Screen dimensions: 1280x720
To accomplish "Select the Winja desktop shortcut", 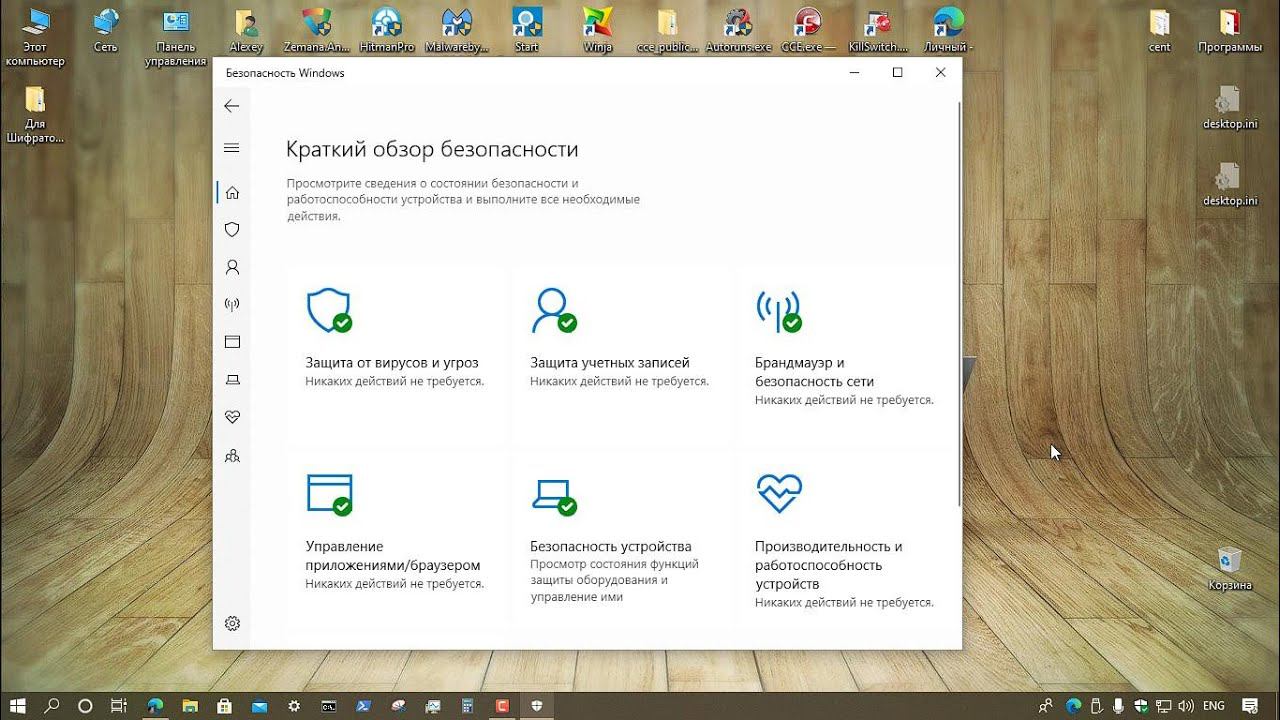I will [597, 31].
